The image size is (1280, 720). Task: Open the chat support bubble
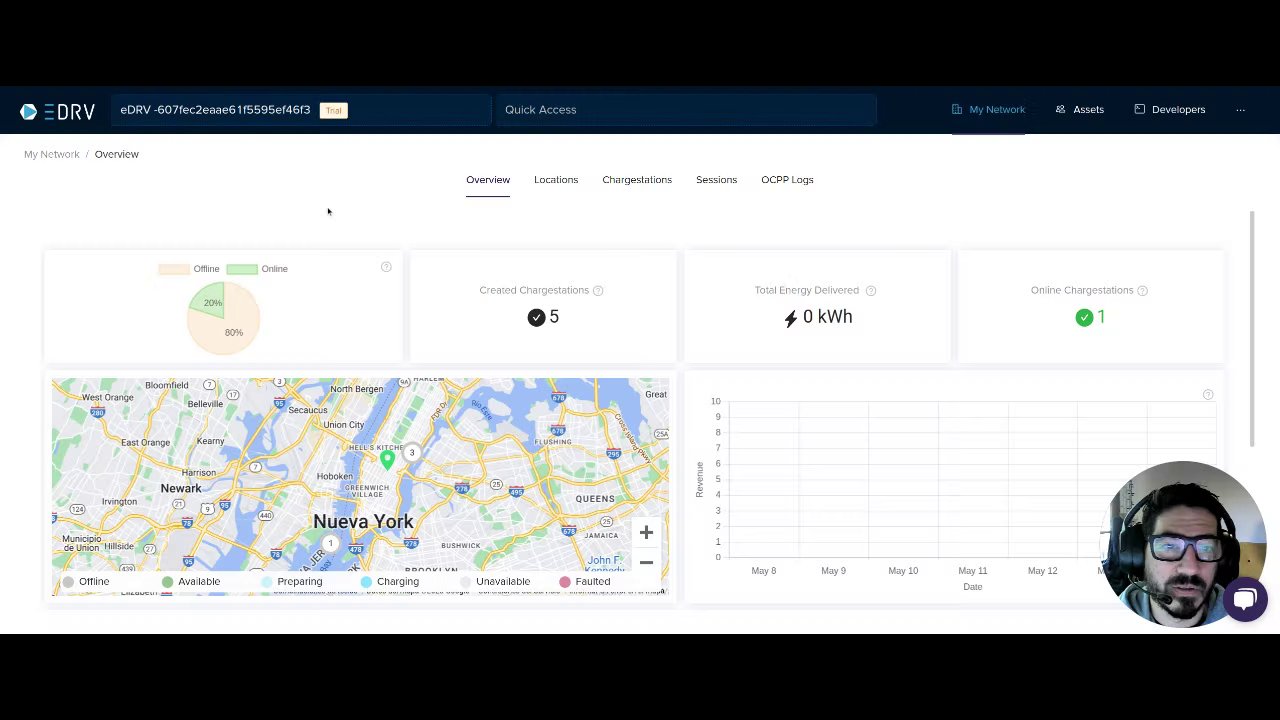[1244, 600]
